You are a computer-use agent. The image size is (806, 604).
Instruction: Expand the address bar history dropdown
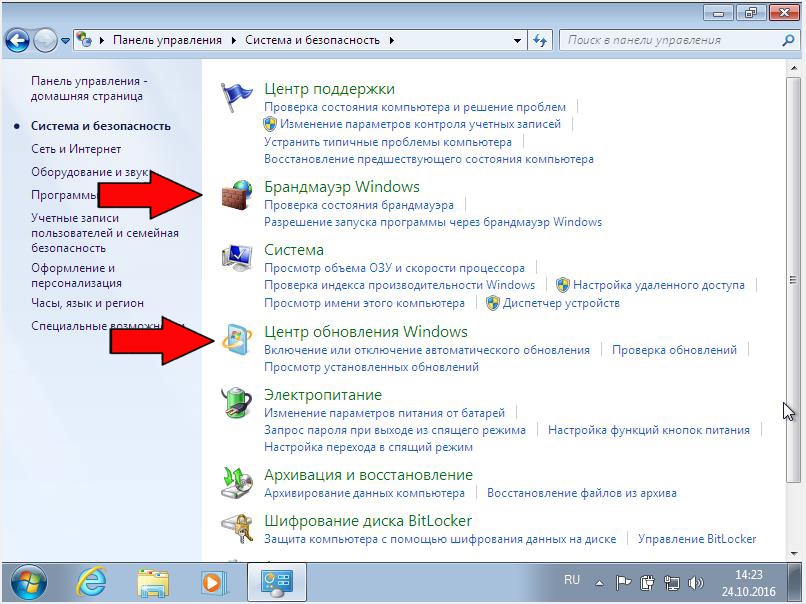coord(517,41)
